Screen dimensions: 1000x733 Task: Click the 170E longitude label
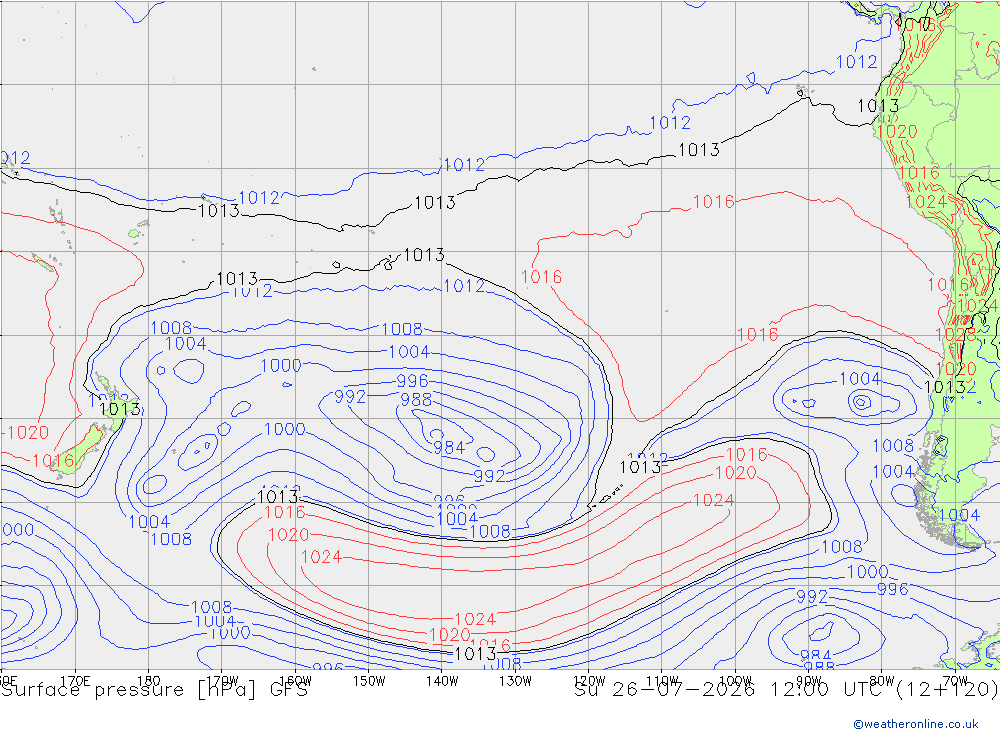coord(75,681)
